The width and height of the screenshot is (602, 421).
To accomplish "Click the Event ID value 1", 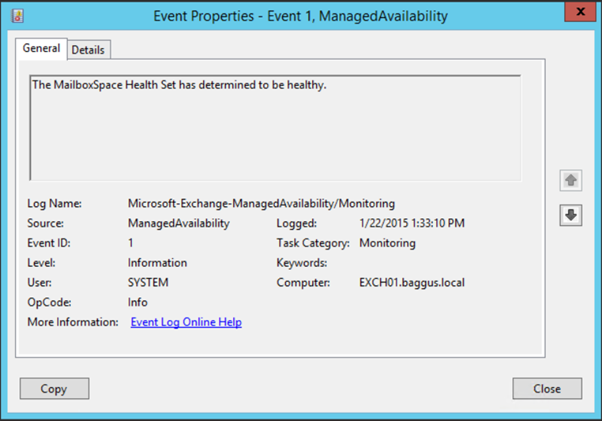I will [x=132, y=243].
